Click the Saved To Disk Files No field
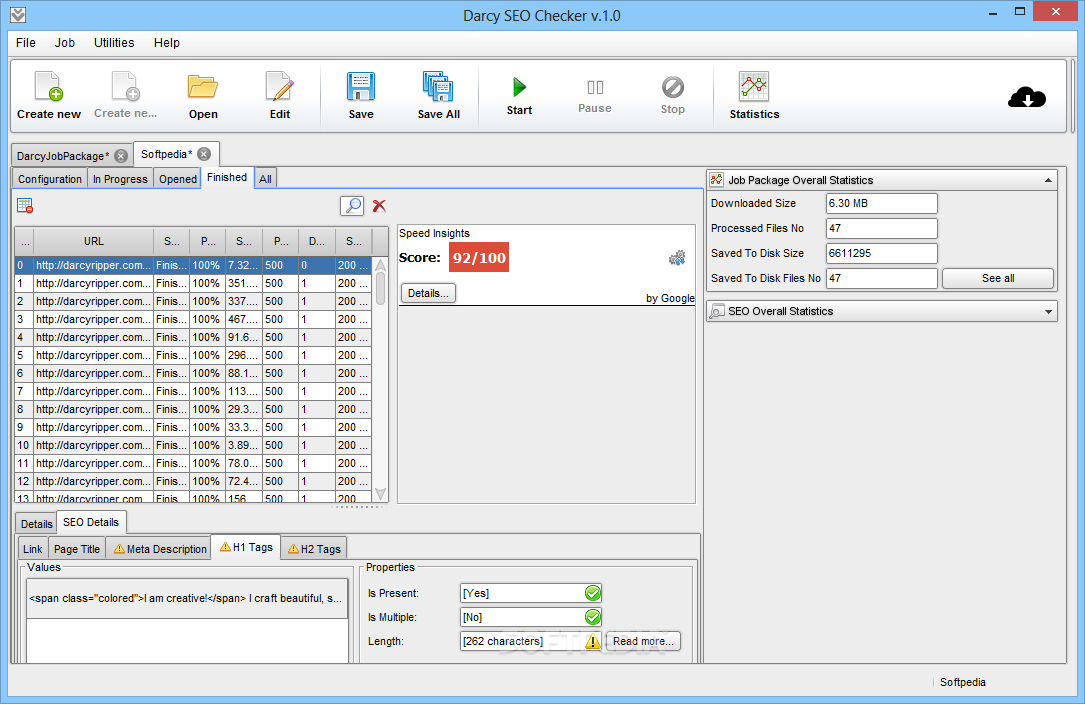This screenshot has height=704, width=1085. pos(882,278)
